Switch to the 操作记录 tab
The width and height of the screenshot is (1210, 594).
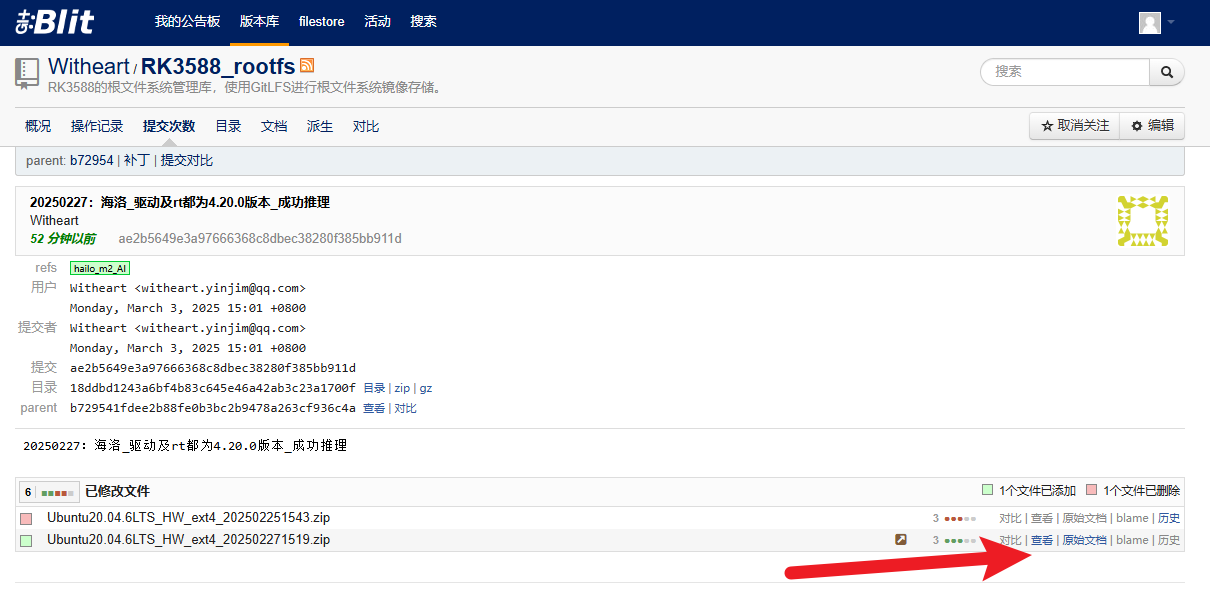tap(97, 126)
